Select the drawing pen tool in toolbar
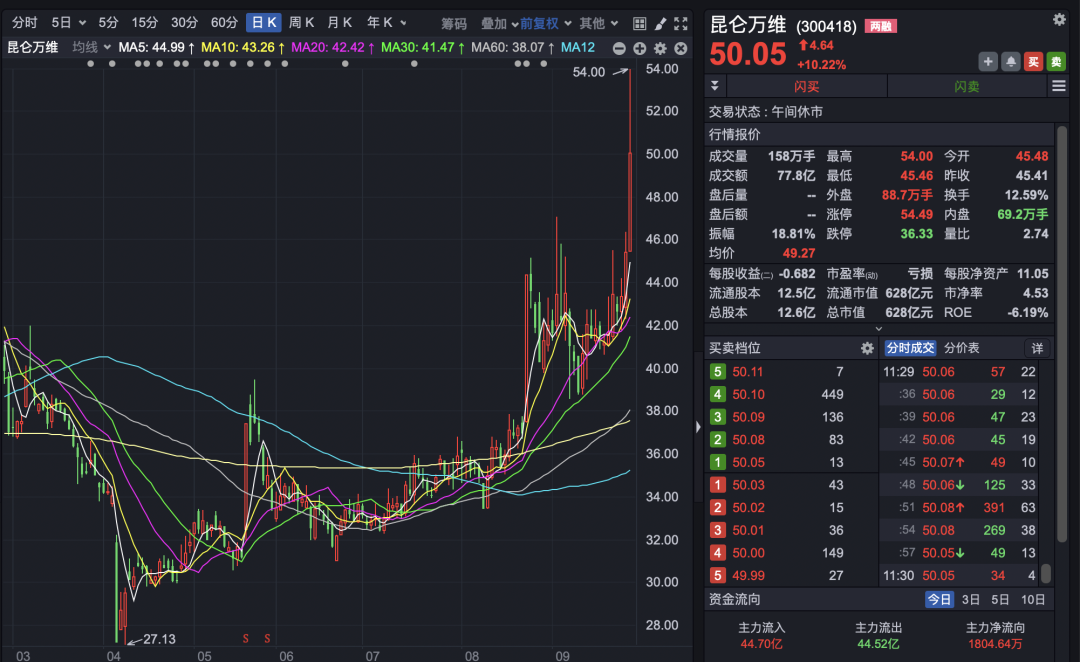Viewport: 1080px width, 662px height. (659, 22)
